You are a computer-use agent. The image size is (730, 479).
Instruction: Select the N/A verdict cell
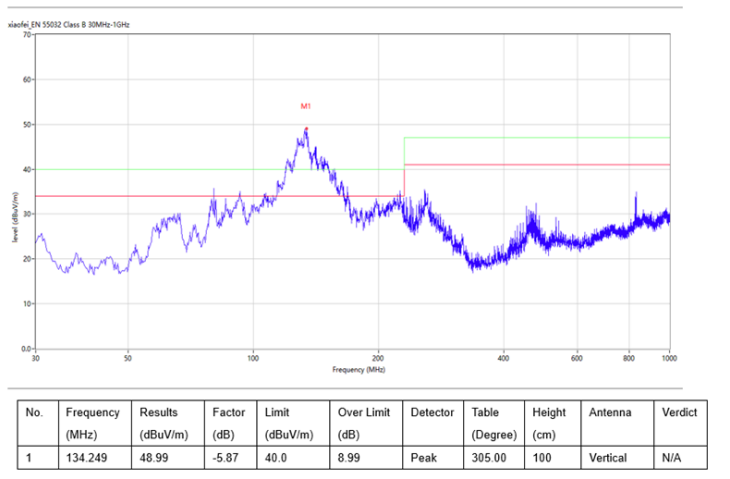673,458
